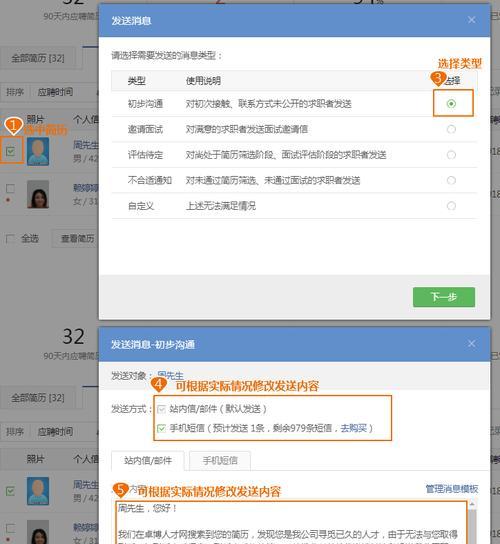This screenshot has height=544, width=500.
Task: Open the 周先生 profile photo thumbnail
Action: click(x=38, y=151)
